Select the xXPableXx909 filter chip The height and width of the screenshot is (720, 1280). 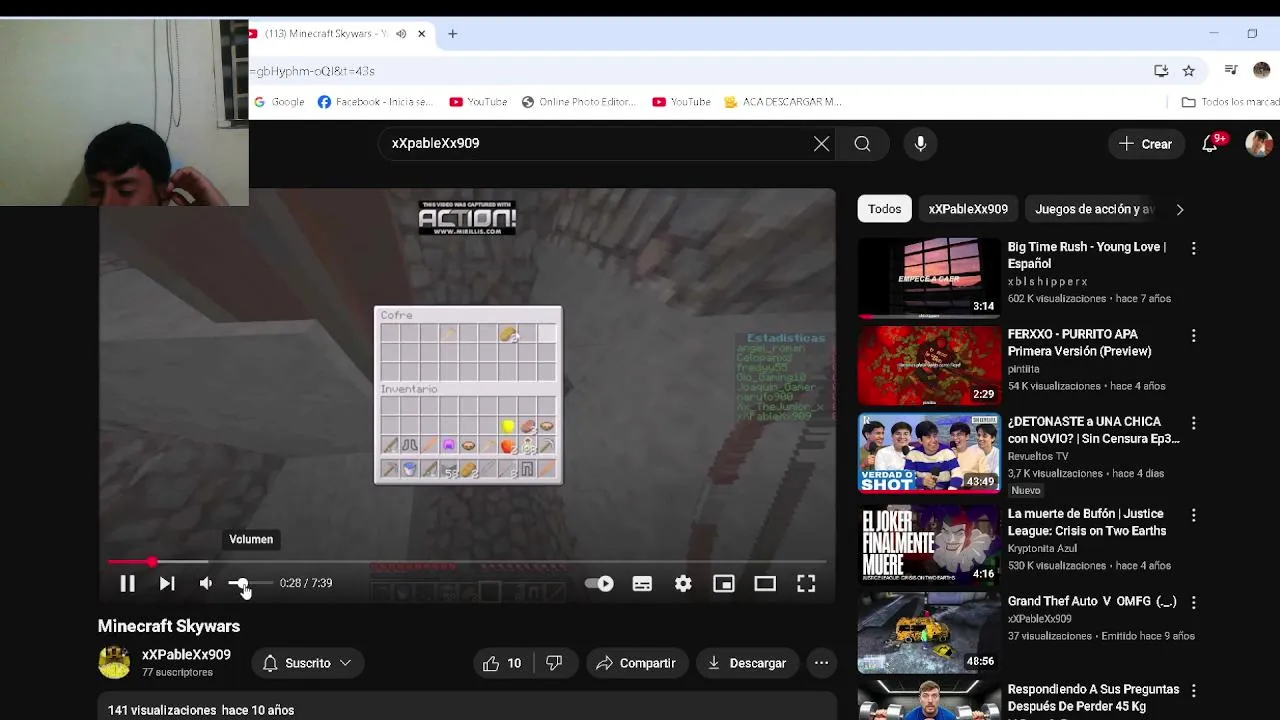point(968,209)
